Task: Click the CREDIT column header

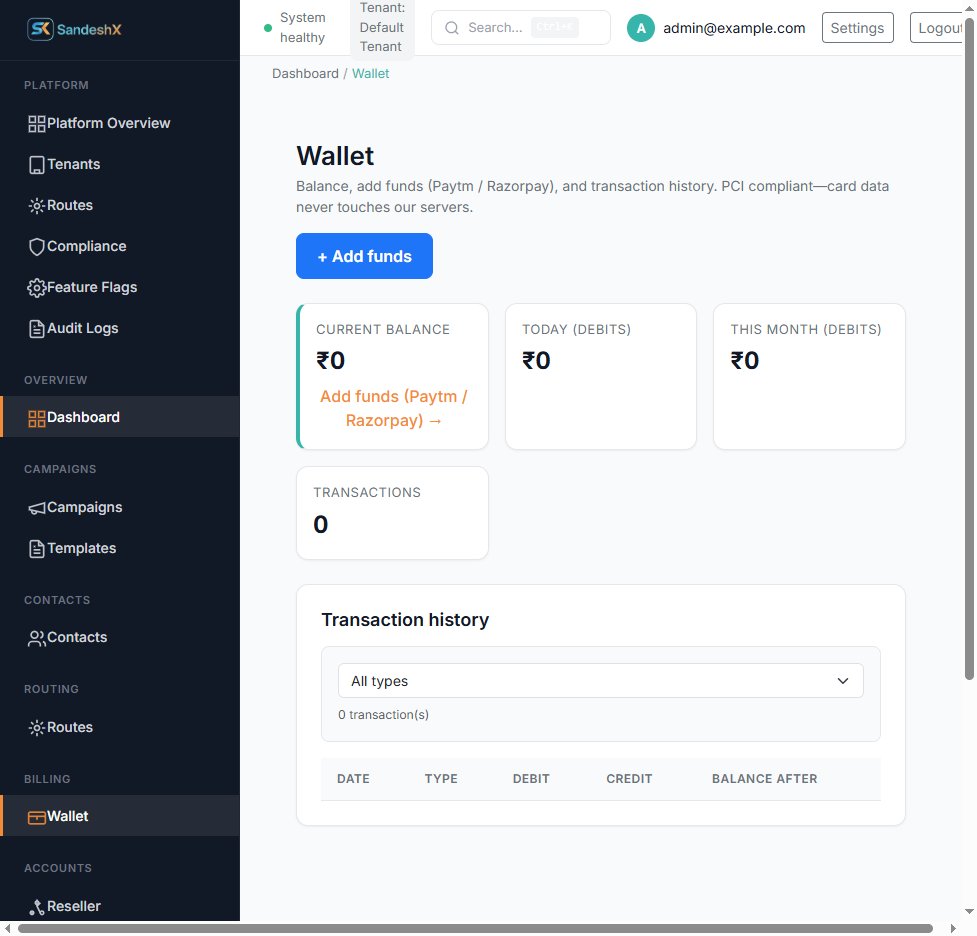Action: (629, 779)
